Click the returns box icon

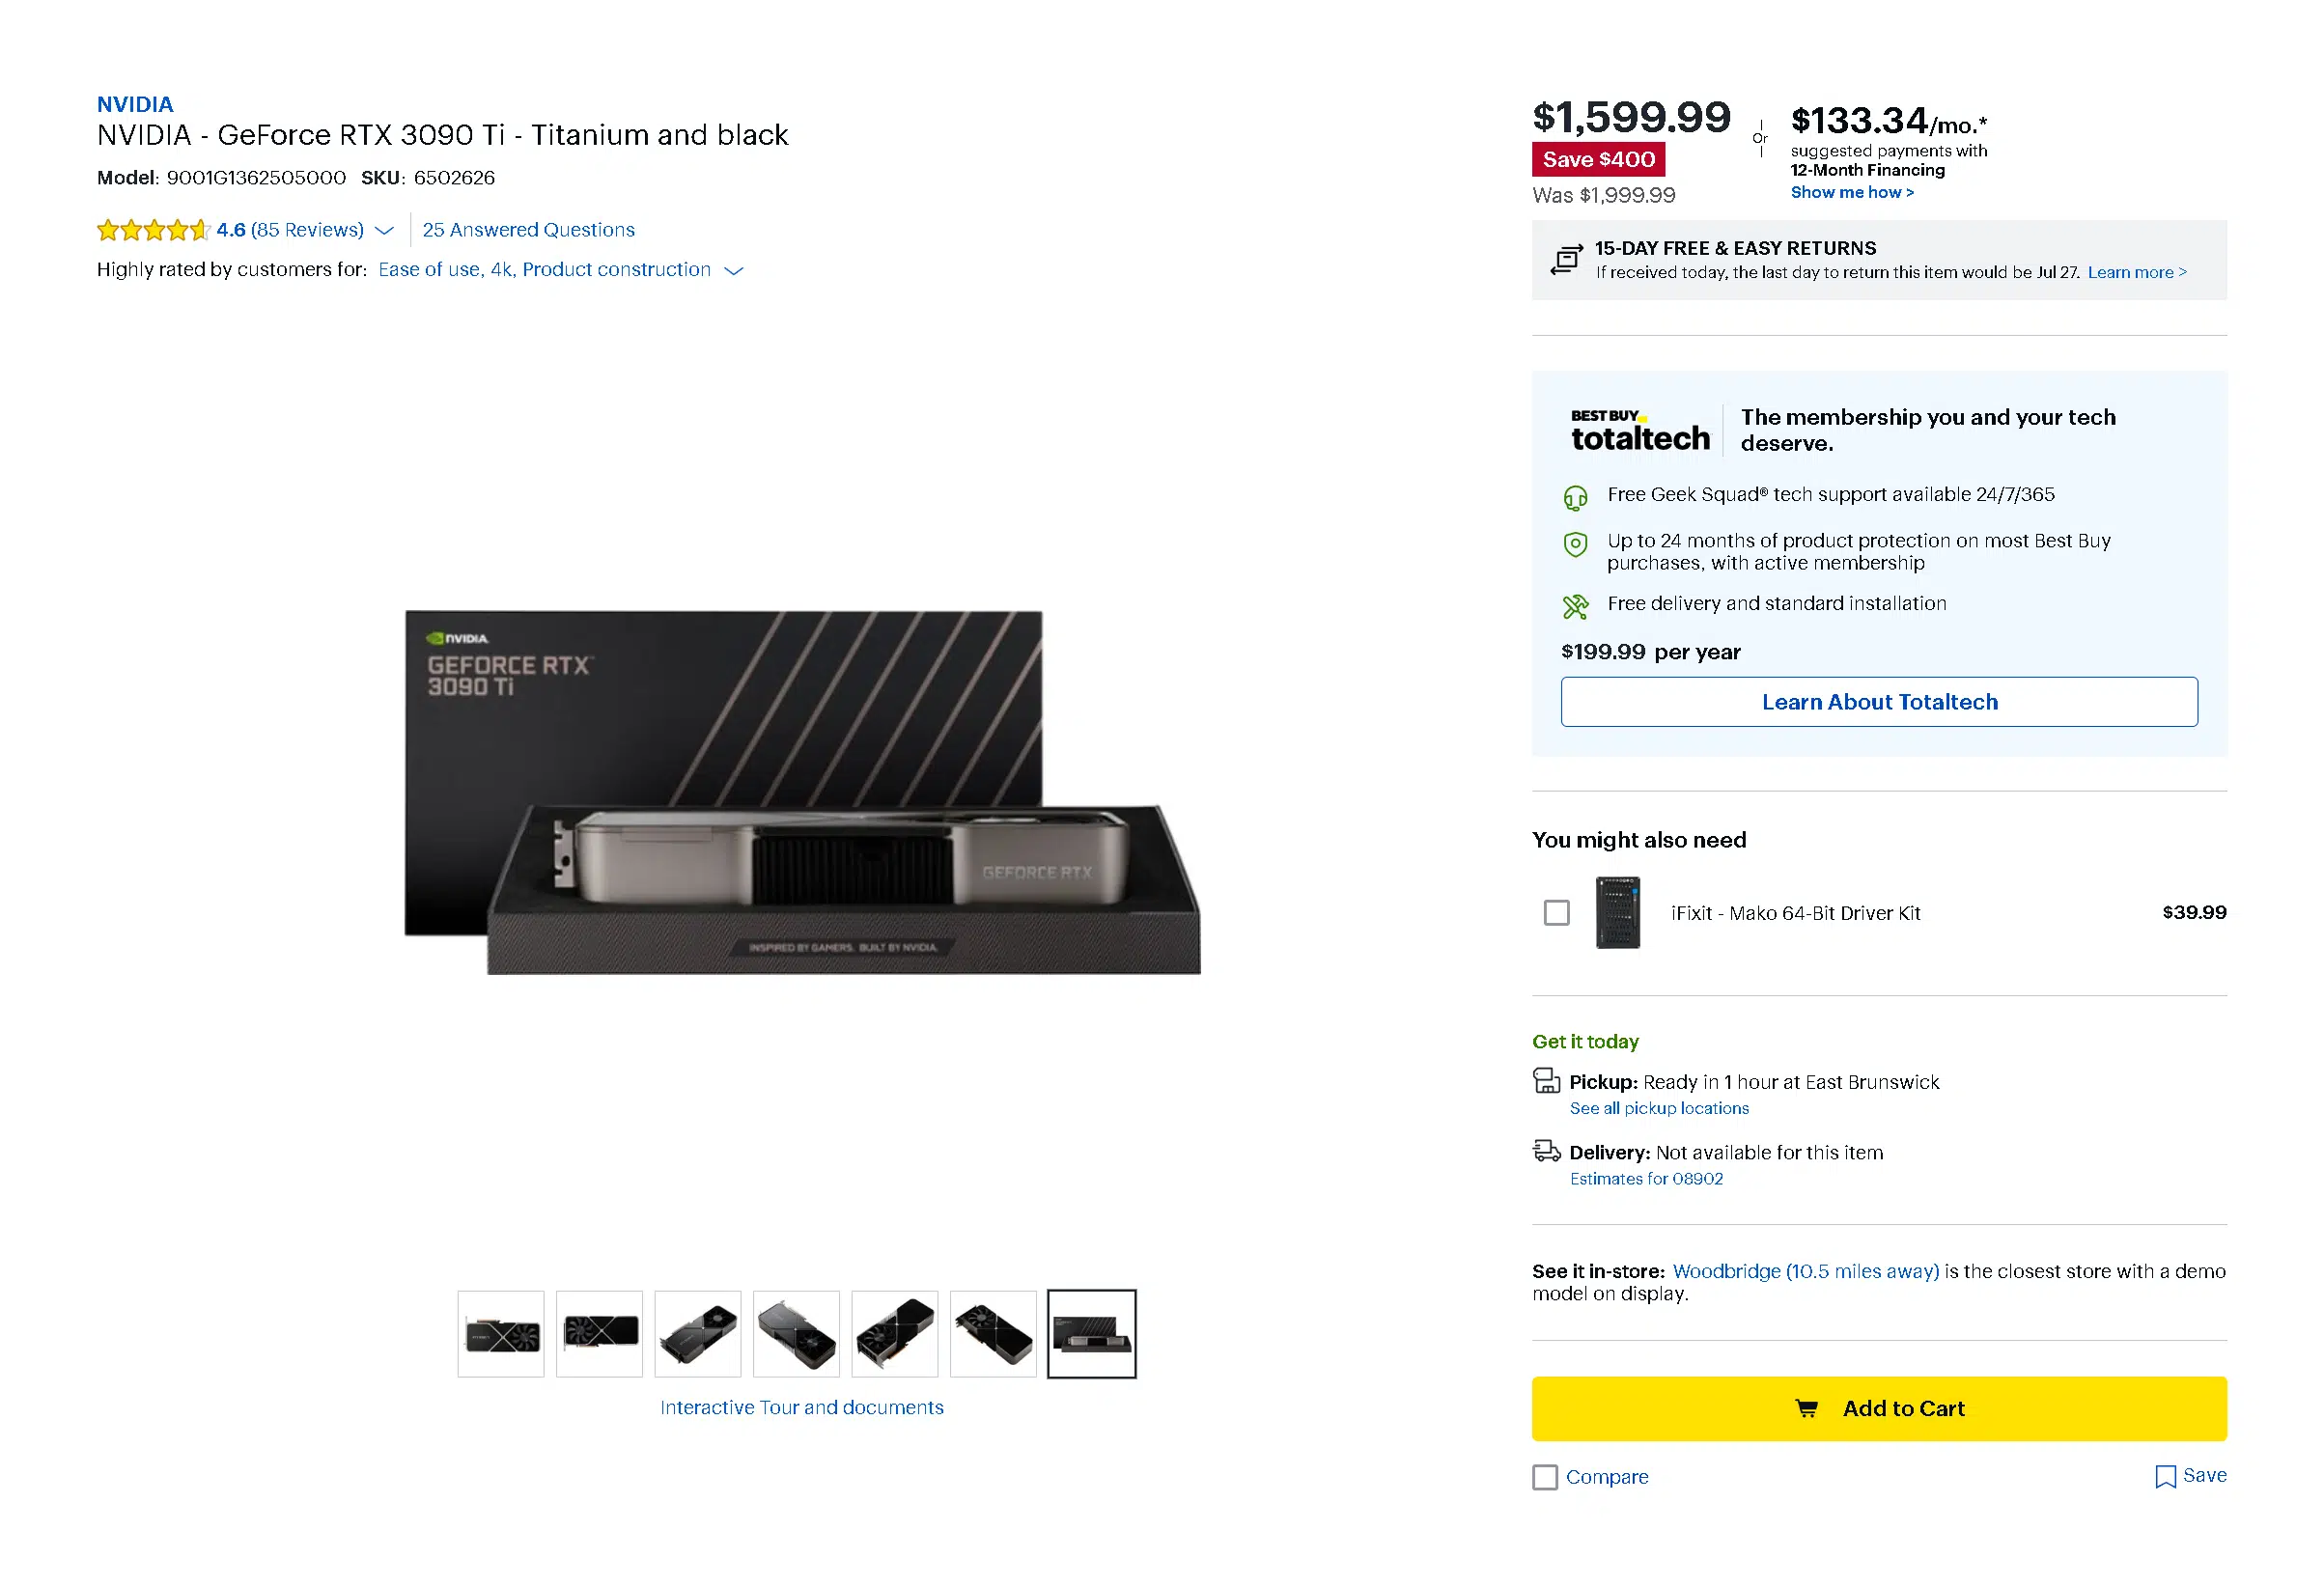click(x=1566, y=260)
